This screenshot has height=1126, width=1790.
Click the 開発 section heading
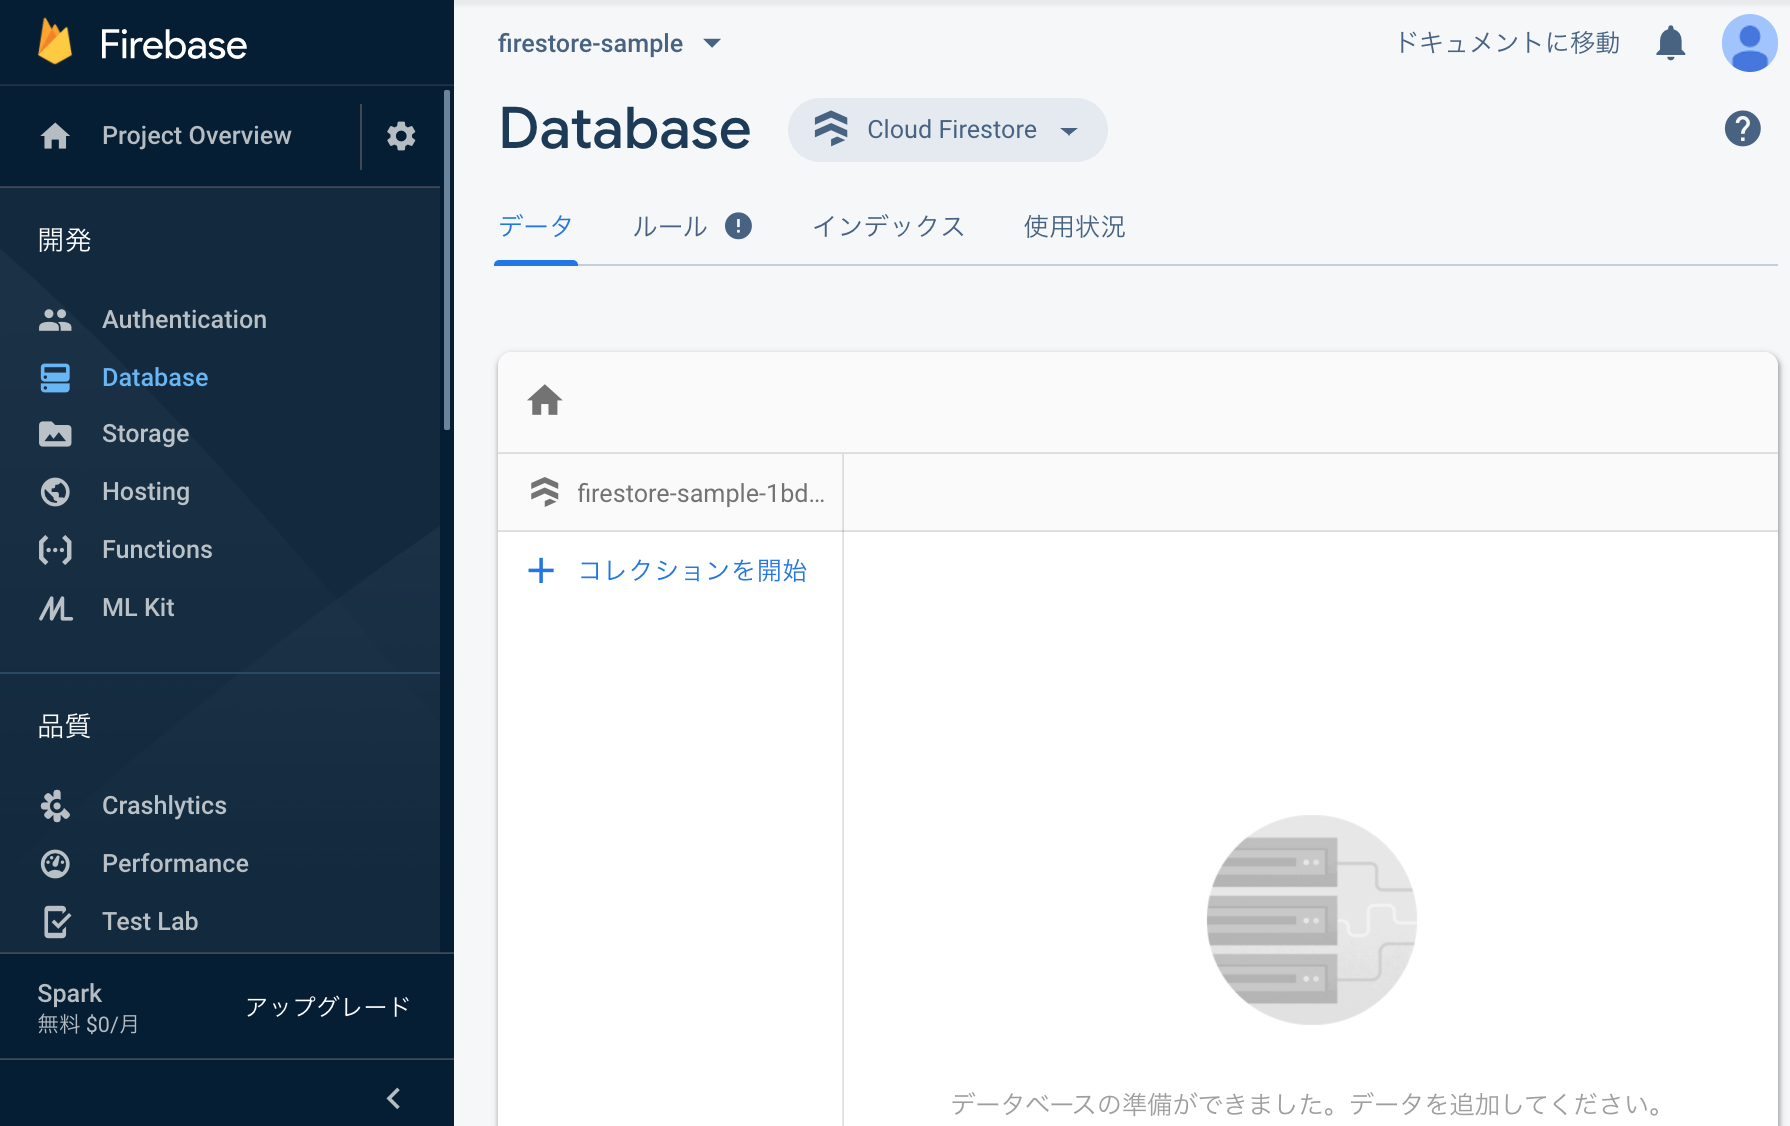coord(64,241)
